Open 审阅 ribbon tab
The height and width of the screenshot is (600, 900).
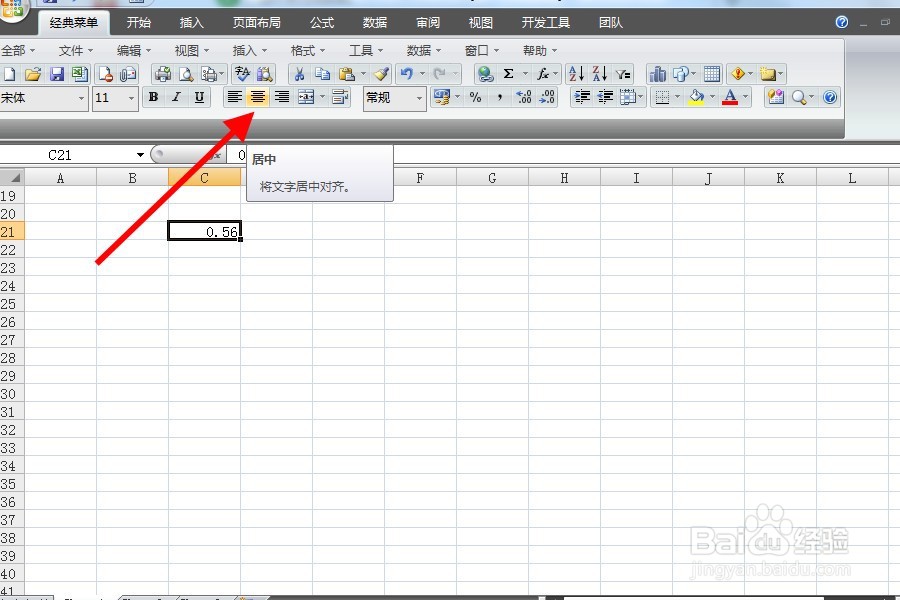pyautogui.click(x=428, y=23)
